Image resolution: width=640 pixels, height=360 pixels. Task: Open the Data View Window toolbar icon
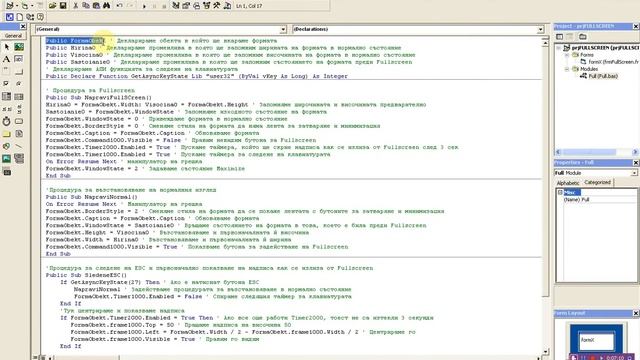point(227,6)
